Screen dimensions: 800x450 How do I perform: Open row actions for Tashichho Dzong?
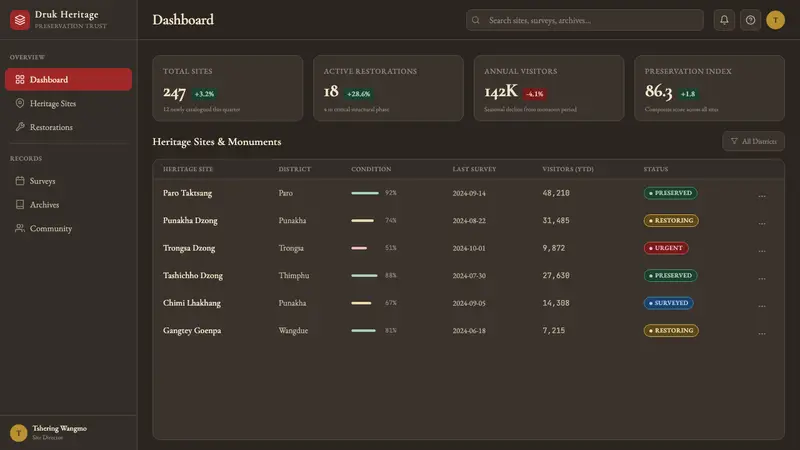[x=761, y=278]
